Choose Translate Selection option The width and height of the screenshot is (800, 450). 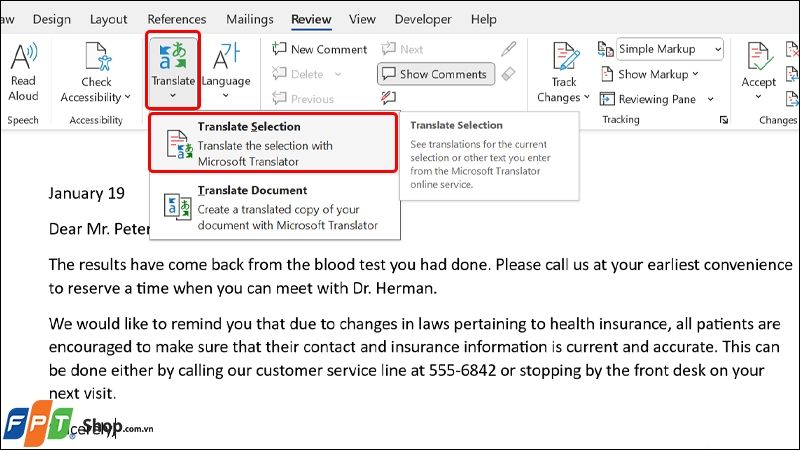click(273, 143)
